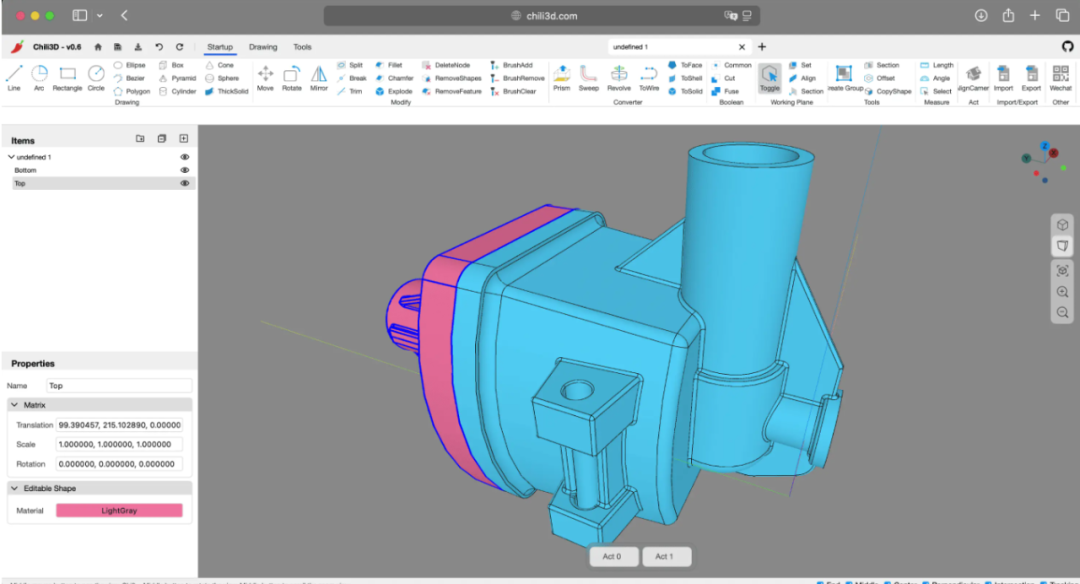Open the Export model tool

pyautogui.click(x=1031, y=77)
